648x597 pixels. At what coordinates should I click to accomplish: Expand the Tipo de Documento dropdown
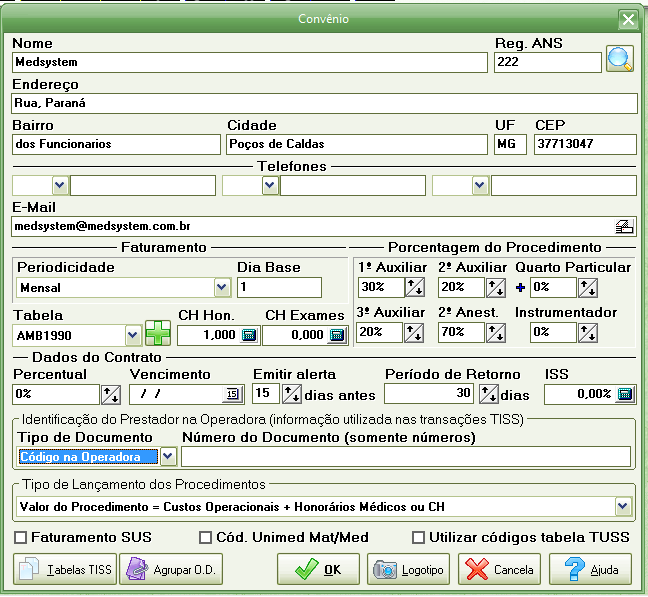[168, 457]
